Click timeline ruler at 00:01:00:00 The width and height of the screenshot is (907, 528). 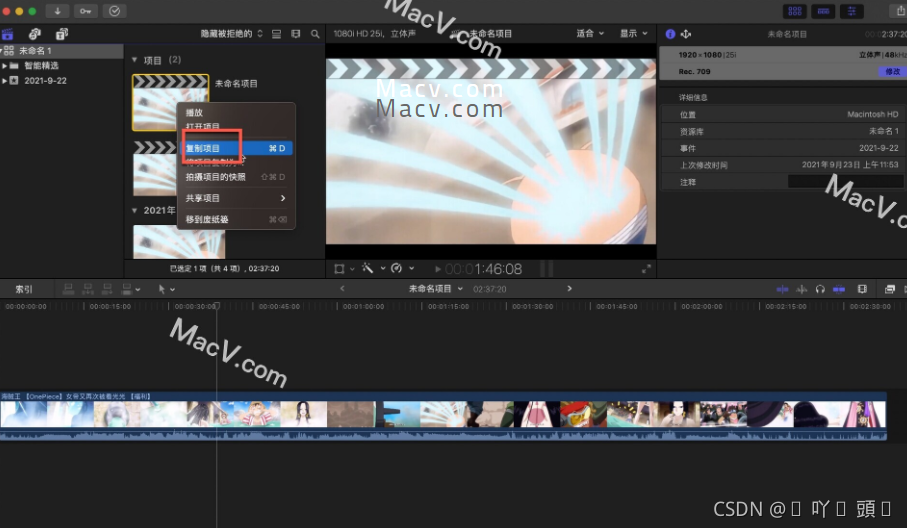363,307
